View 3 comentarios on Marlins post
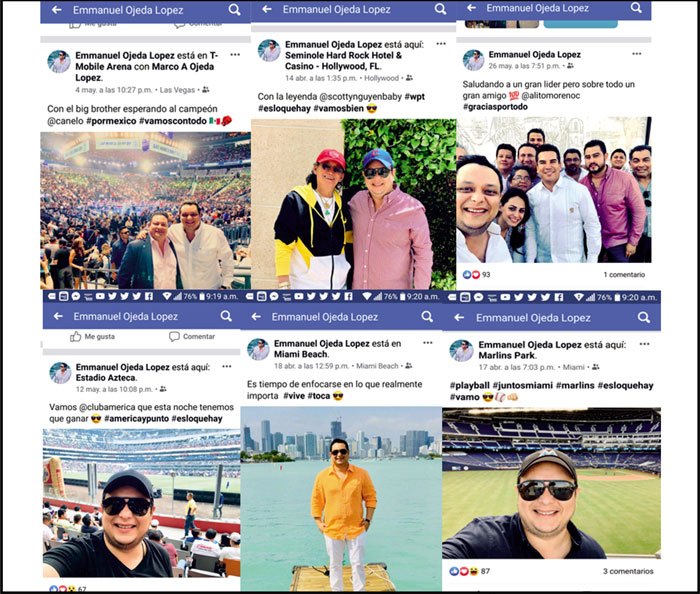This screenshot has height=594, width=700. 628,571
